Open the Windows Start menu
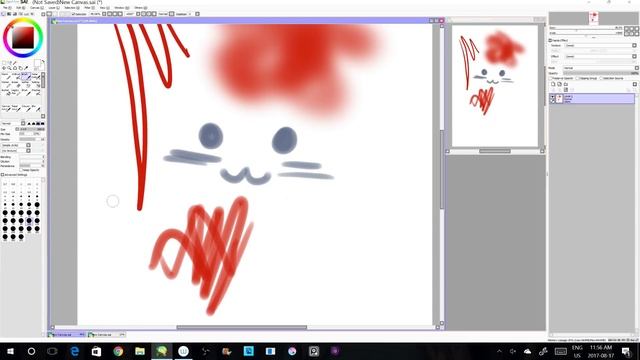This screenshot has height=360, width=640. click(x=10, y=351)
